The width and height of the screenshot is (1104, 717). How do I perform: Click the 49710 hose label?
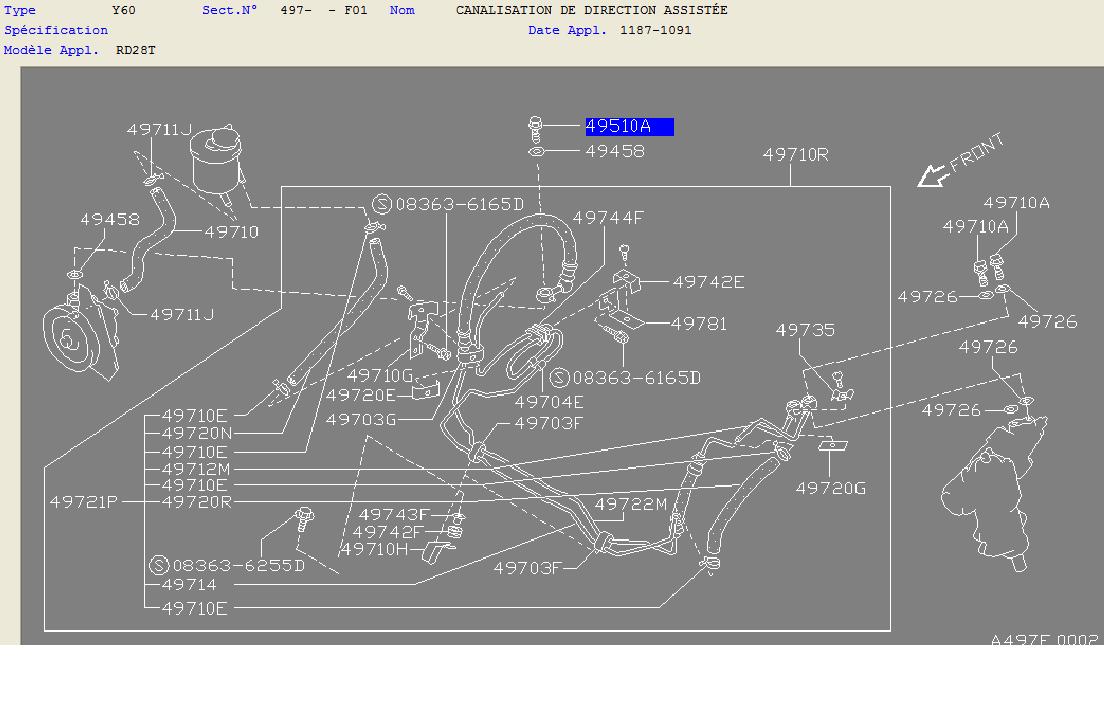point(232,232)
